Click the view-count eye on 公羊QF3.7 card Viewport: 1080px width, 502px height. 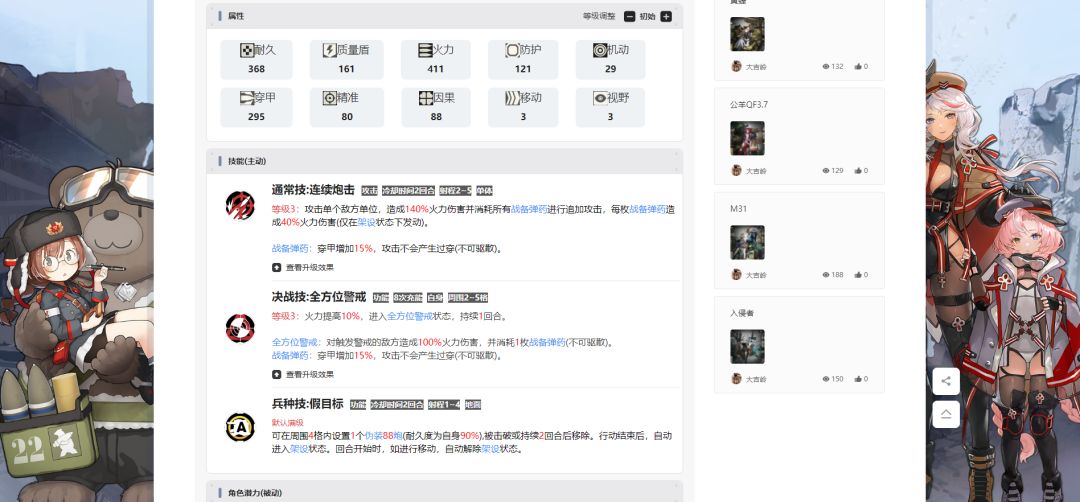point(826,171)
